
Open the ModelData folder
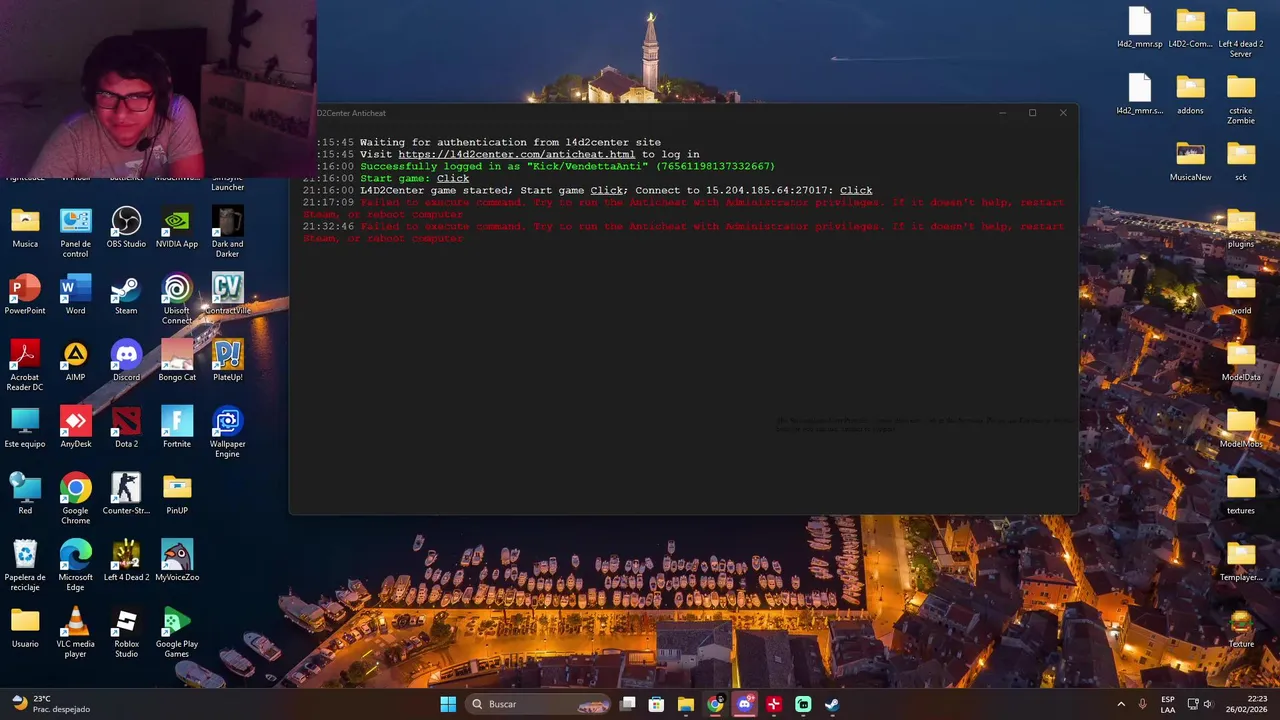pyautogui.click(x=1241, y=361)
